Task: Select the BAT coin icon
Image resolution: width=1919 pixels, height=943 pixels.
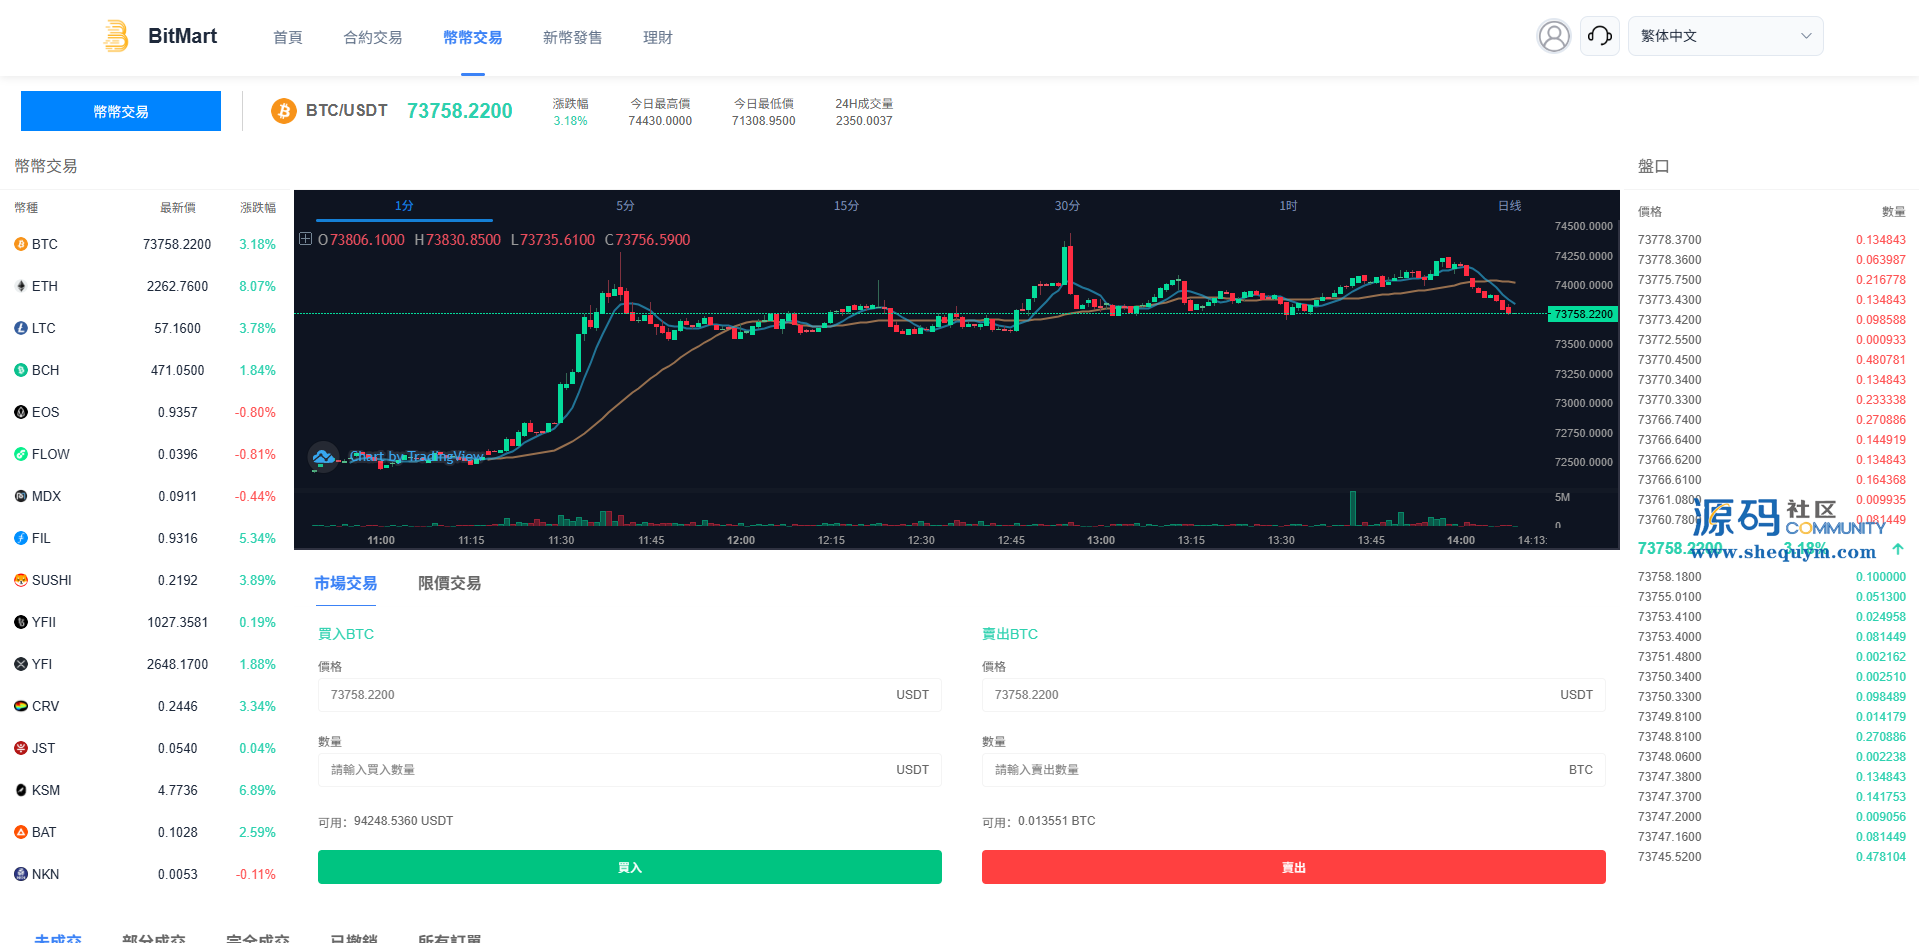Action: (21, 832)
